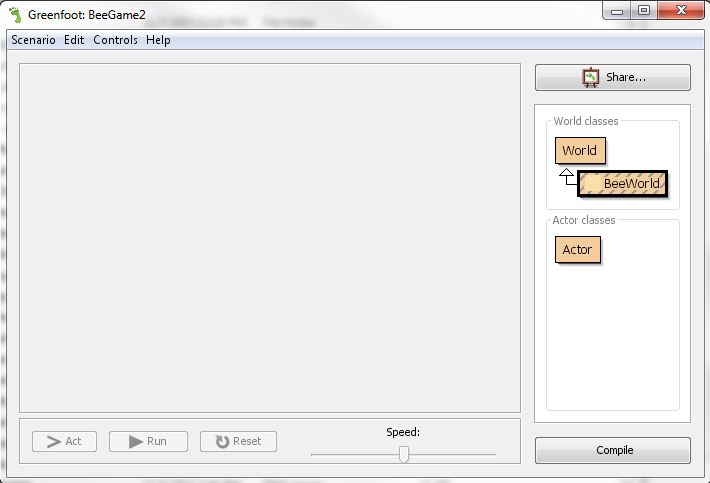Open the Help menu
This screenshot has height=483, width=710.
pyautogui.click(x=158, y=40)
